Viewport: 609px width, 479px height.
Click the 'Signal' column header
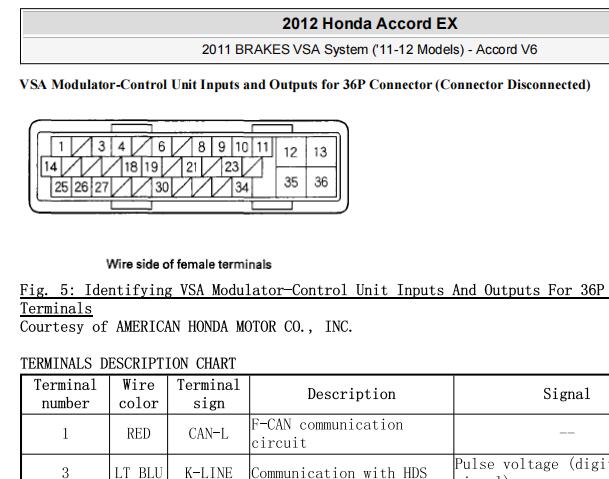click(x=566, y=394)
